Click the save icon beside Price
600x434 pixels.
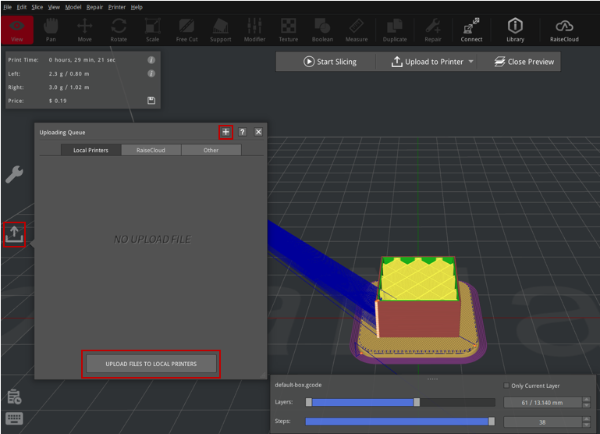coord(151,100)
